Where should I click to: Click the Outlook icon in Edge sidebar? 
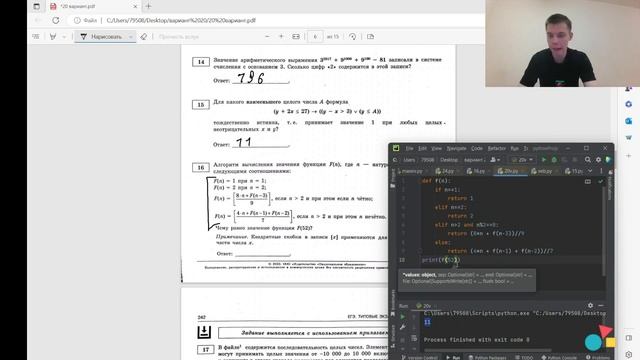(x=629, y=121)
